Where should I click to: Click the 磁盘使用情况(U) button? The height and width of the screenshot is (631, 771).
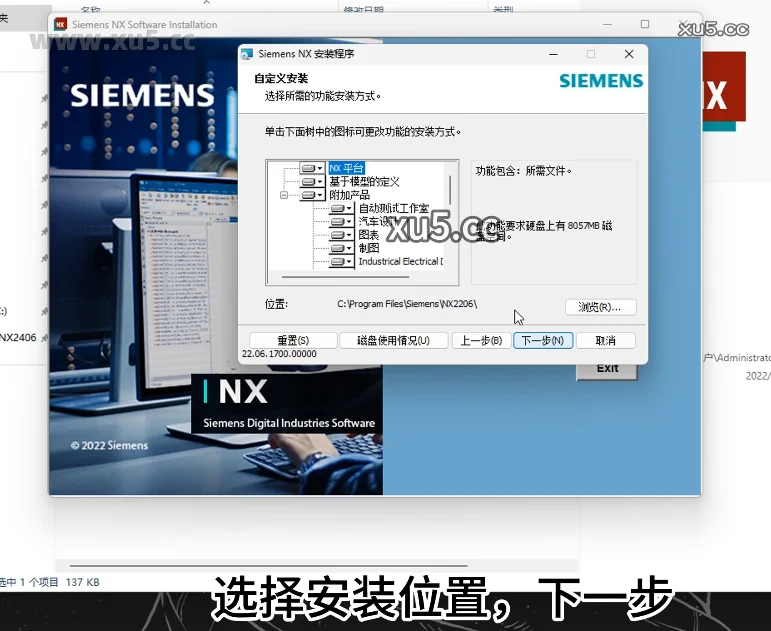point(385,340)
